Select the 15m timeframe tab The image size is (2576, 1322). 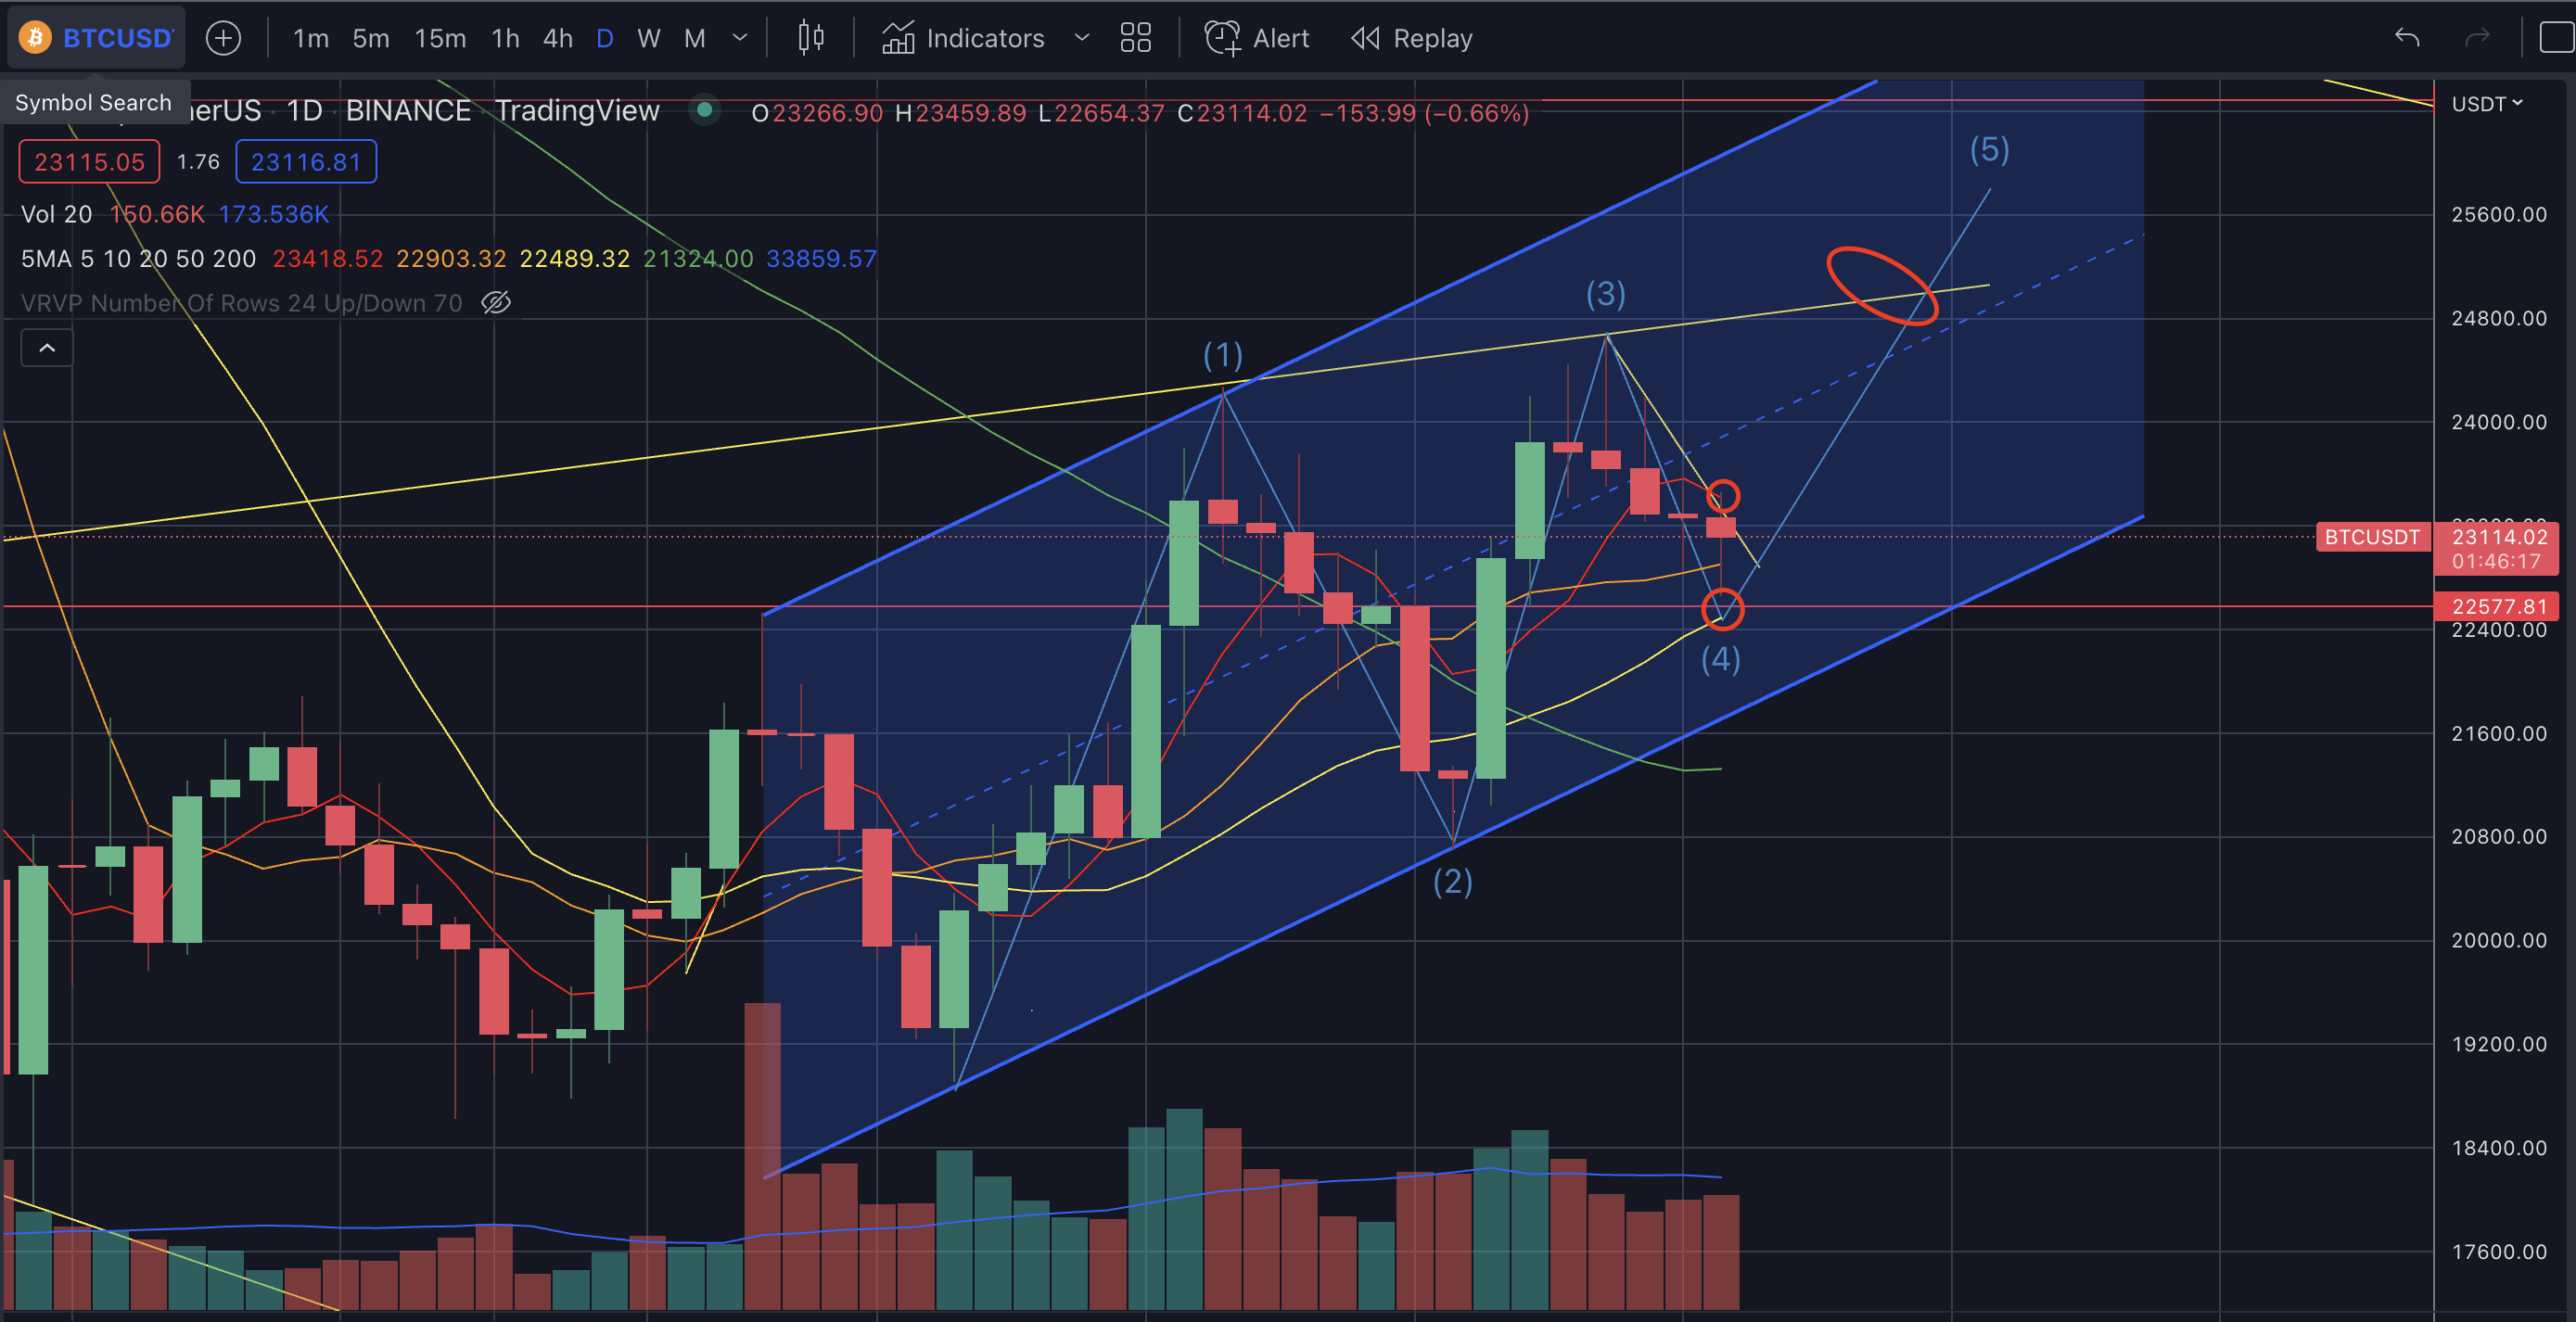440,38
